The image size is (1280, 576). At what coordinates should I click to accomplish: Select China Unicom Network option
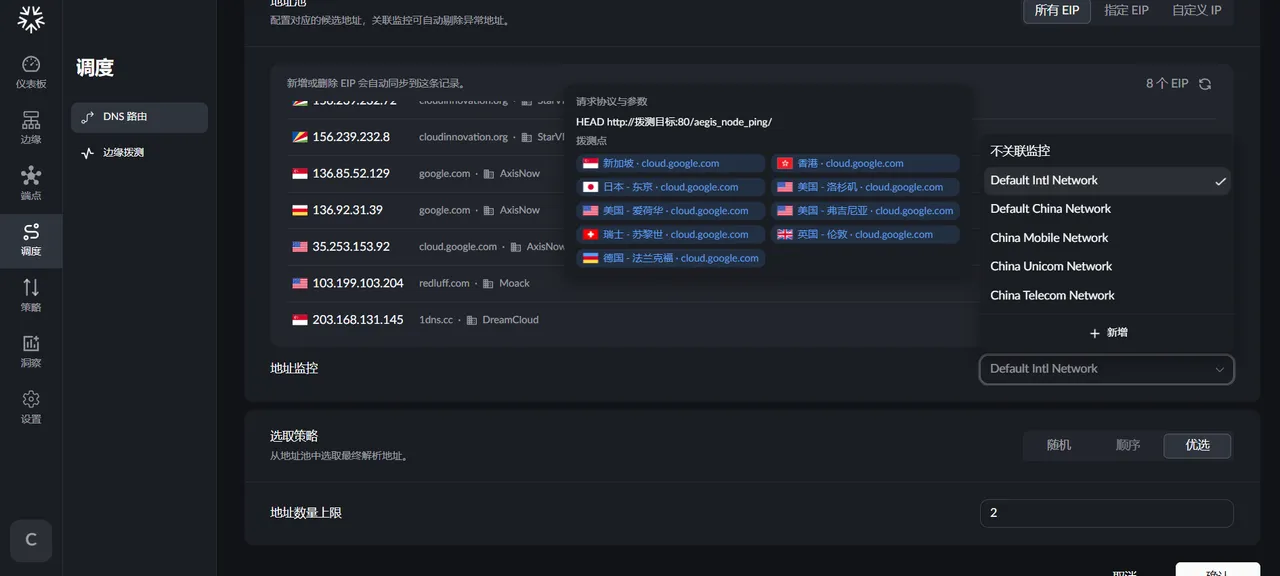click(1107, 267)
